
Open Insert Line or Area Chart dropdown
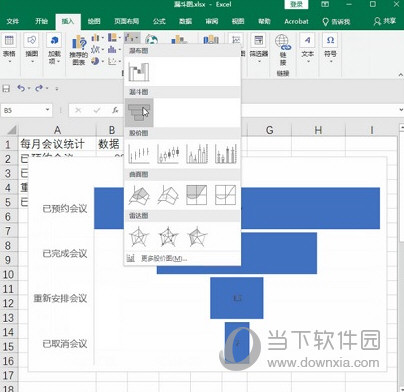[97, 50]
